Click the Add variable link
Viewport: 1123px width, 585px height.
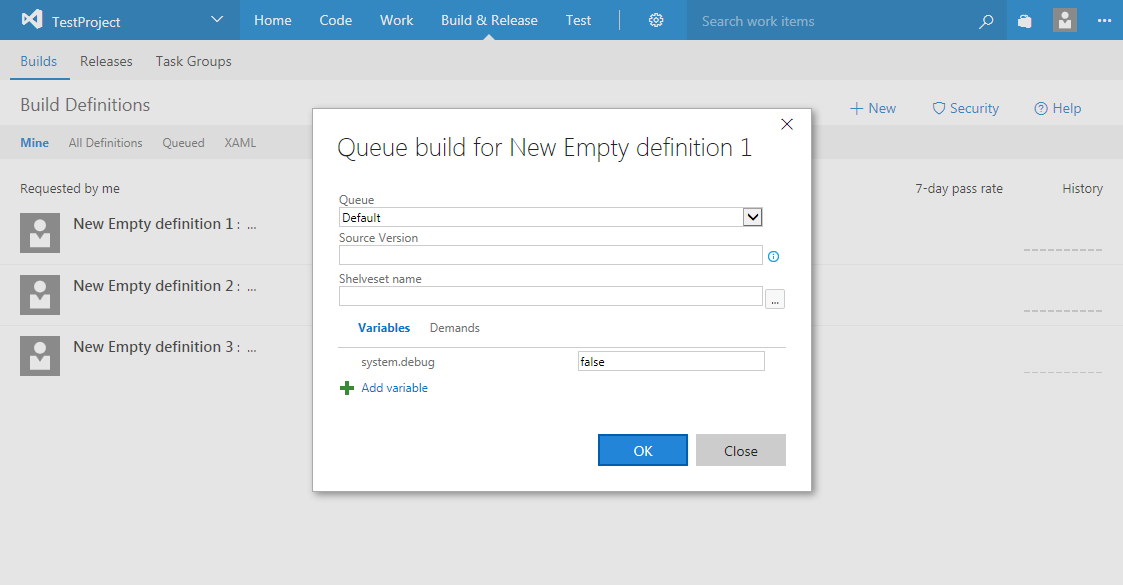click(x=394, y=388)
